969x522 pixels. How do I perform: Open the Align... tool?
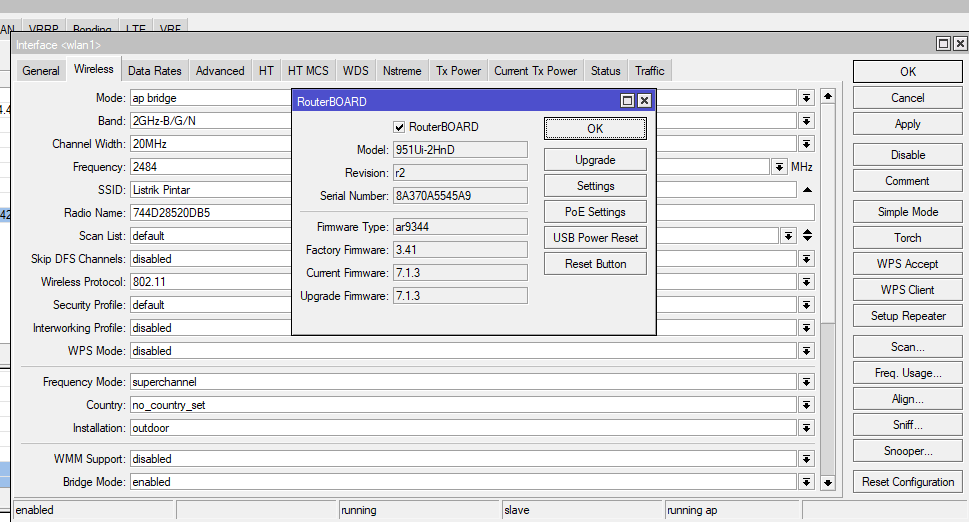(x=908, y=398)
